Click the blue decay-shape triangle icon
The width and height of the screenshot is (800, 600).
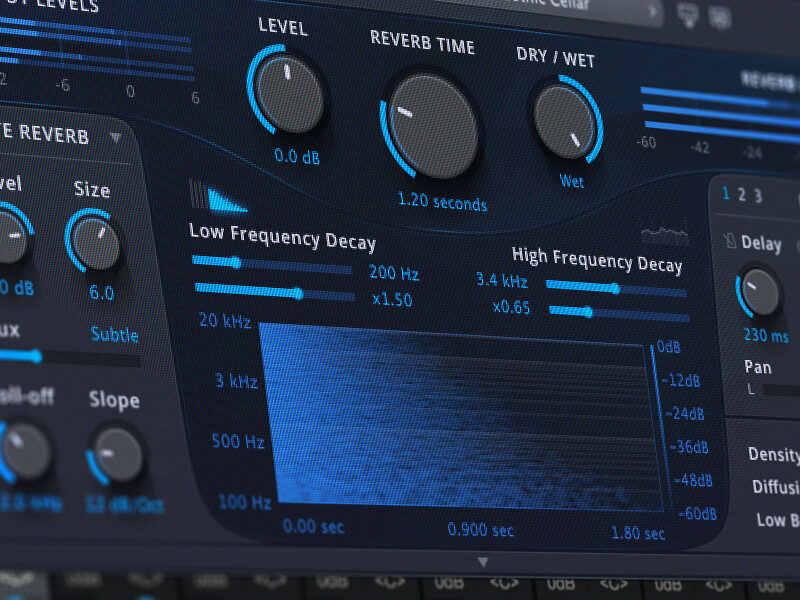(x=226, y=201)
